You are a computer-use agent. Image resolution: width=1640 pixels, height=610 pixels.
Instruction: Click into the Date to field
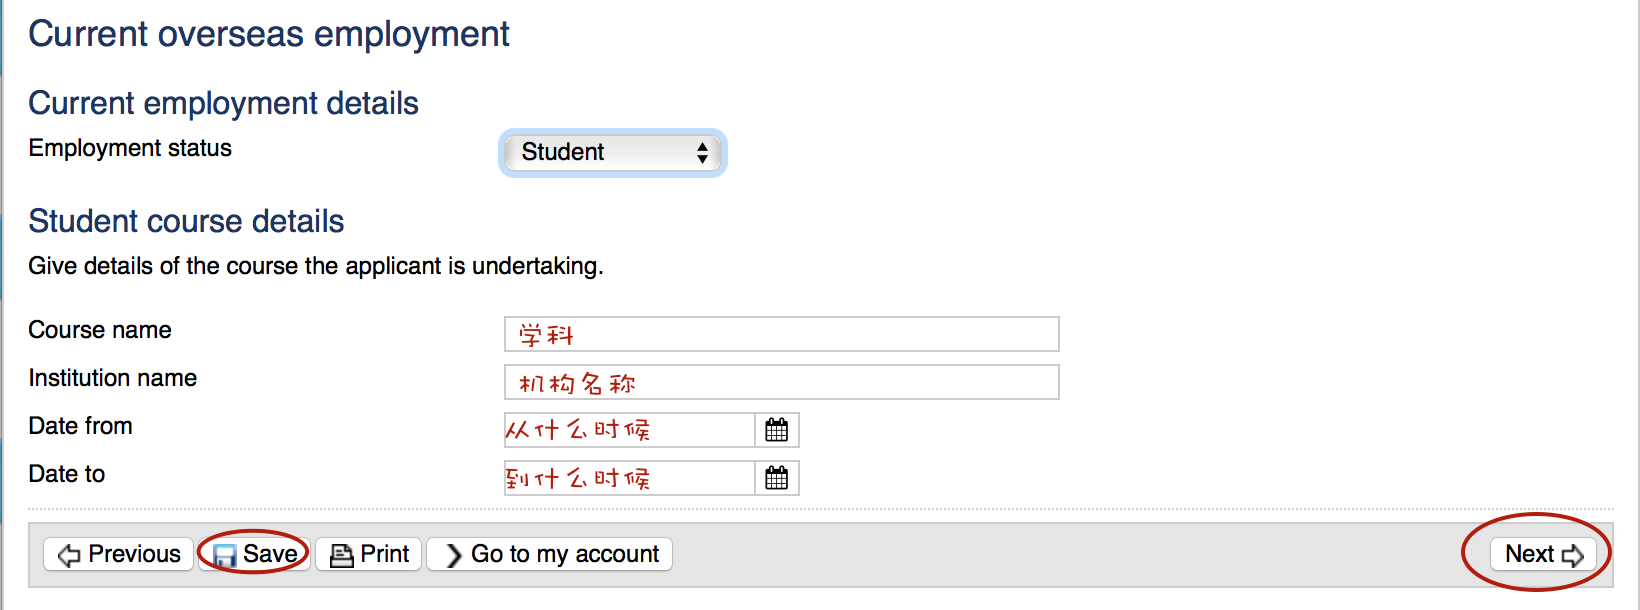coord(629,478)
